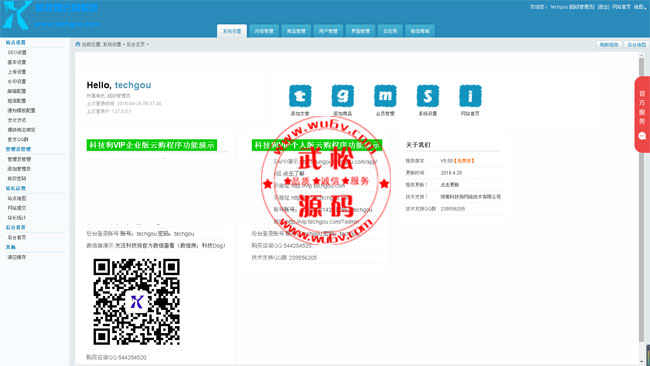Click the green VIP企业版 banner link
The image size is (650, 366).
coord(152,145)
